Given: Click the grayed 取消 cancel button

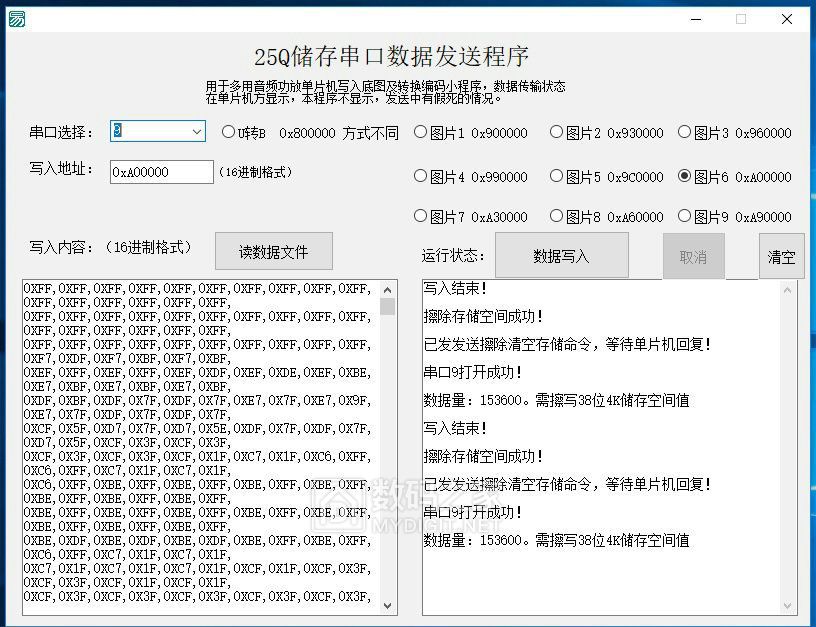Looking at the screenshot, I should tap(693, 255).
